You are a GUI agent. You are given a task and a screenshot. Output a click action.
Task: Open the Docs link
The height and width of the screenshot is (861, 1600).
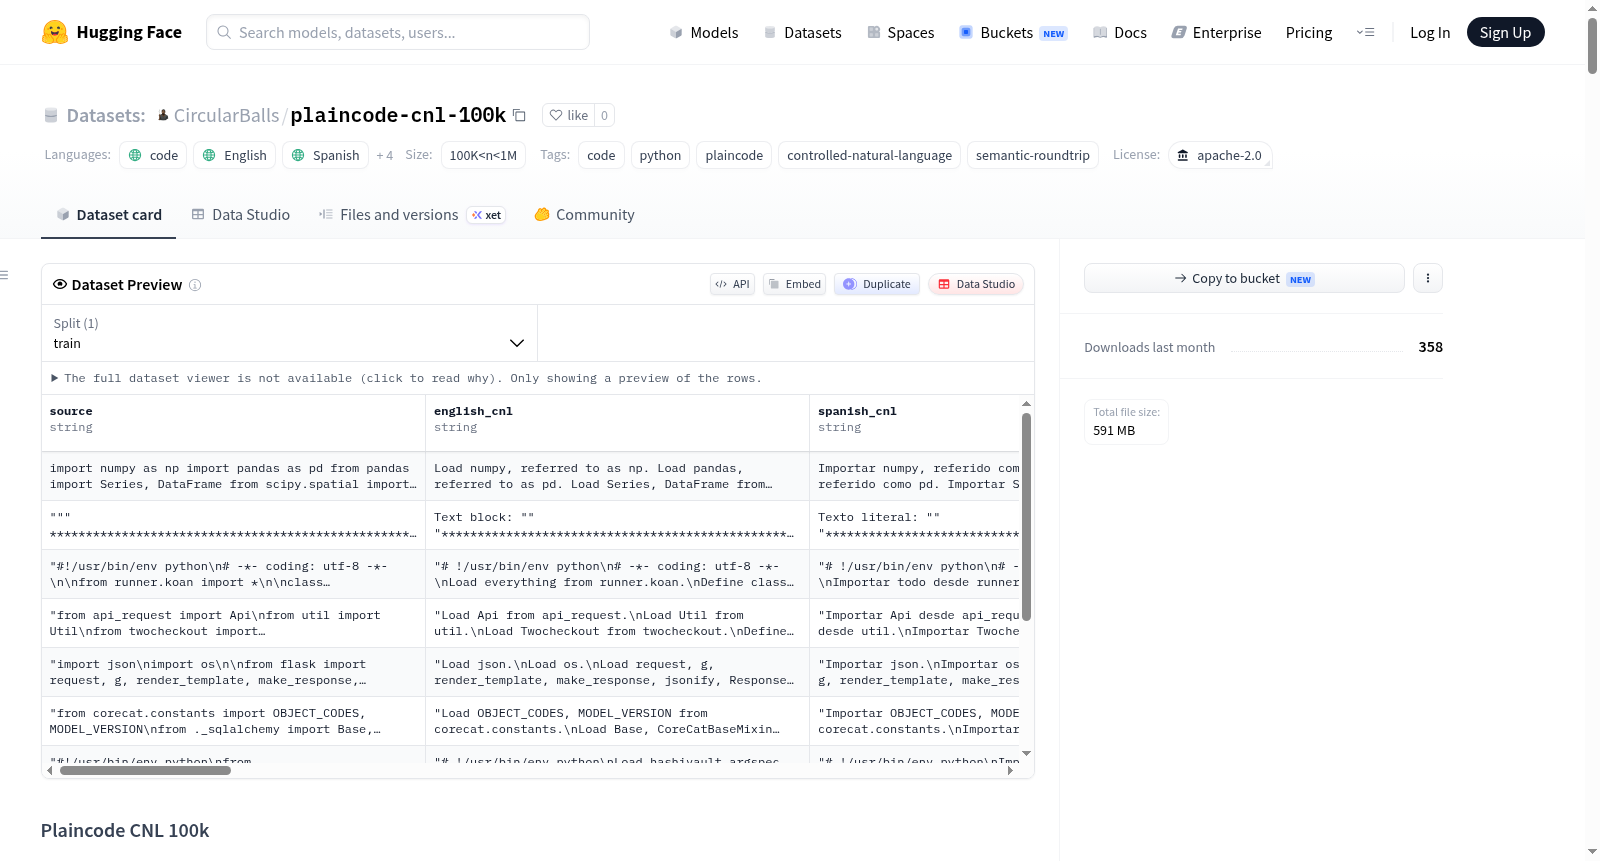pyautogui.click(x=1120, y=32)
